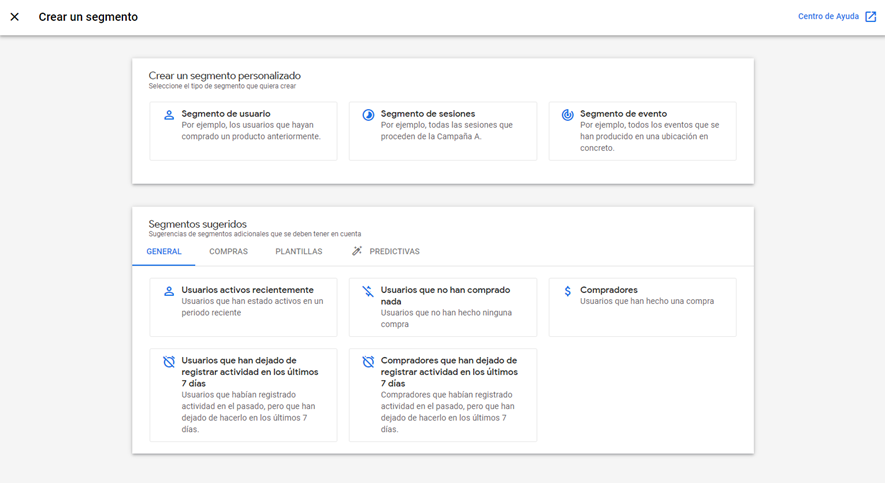The height and width of the screenshot is (483, 885).
Task: Choose the Segmento de sesiones card title
Action: (428, 113)
